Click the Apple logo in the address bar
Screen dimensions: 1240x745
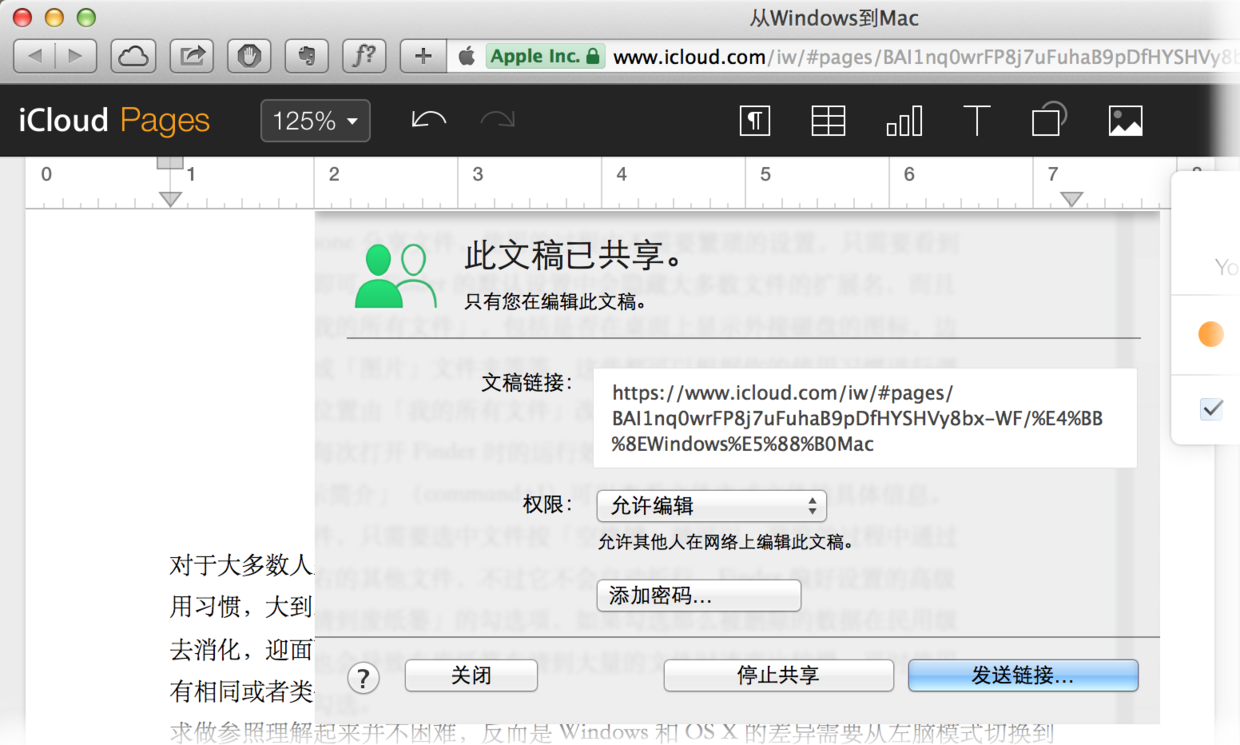(x=466, y=57)
